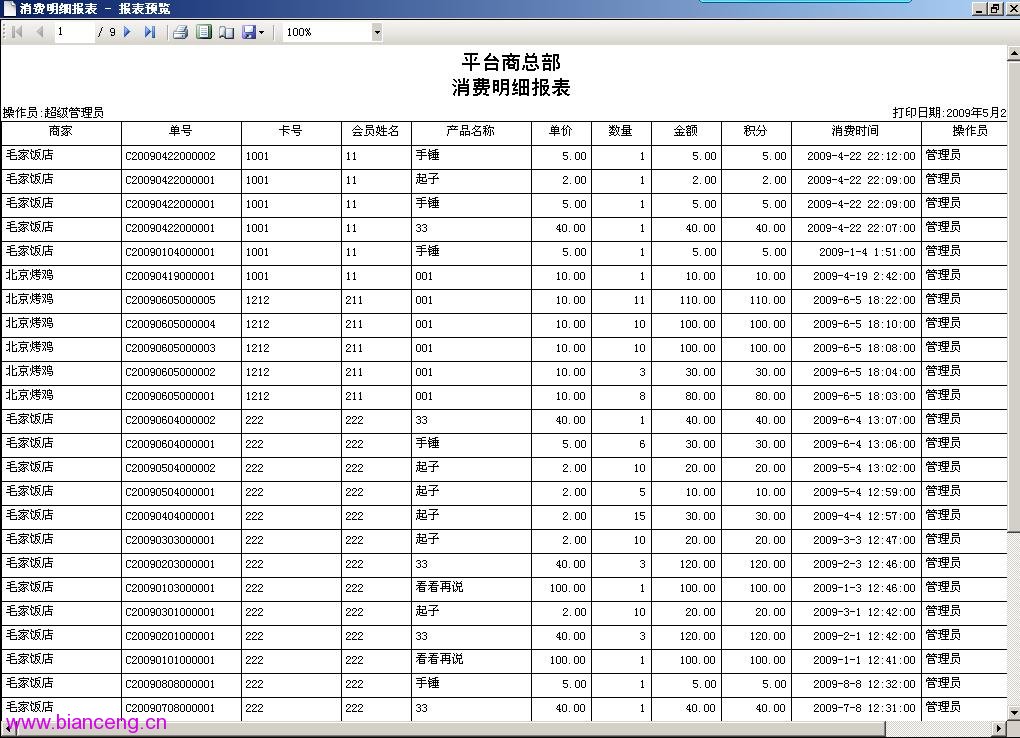Select order number C20090504000001

170,492
